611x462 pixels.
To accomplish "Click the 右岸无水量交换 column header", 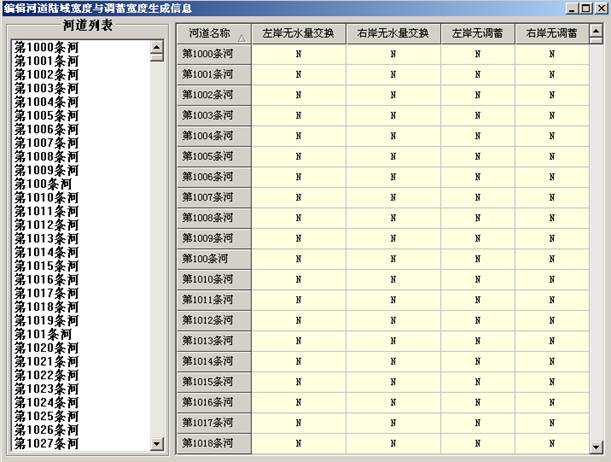I will (393, 33).
